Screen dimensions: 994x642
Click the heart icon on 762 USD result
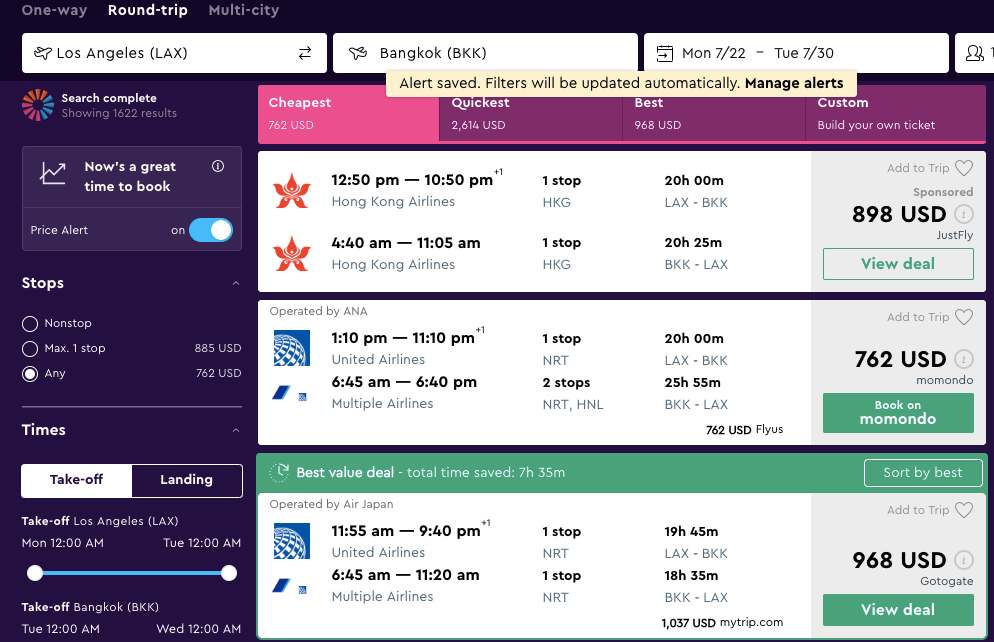964,317
